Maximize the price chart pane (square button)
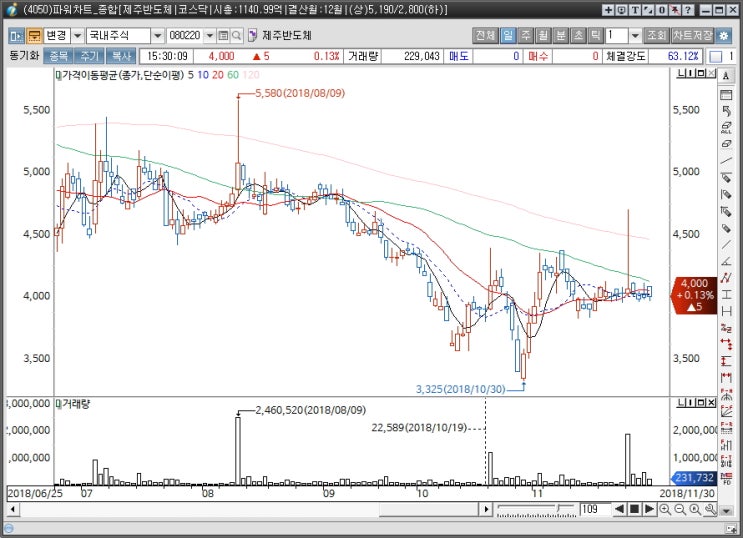Image resolution: width=743 pixels, height=538 pixels. 702,73
